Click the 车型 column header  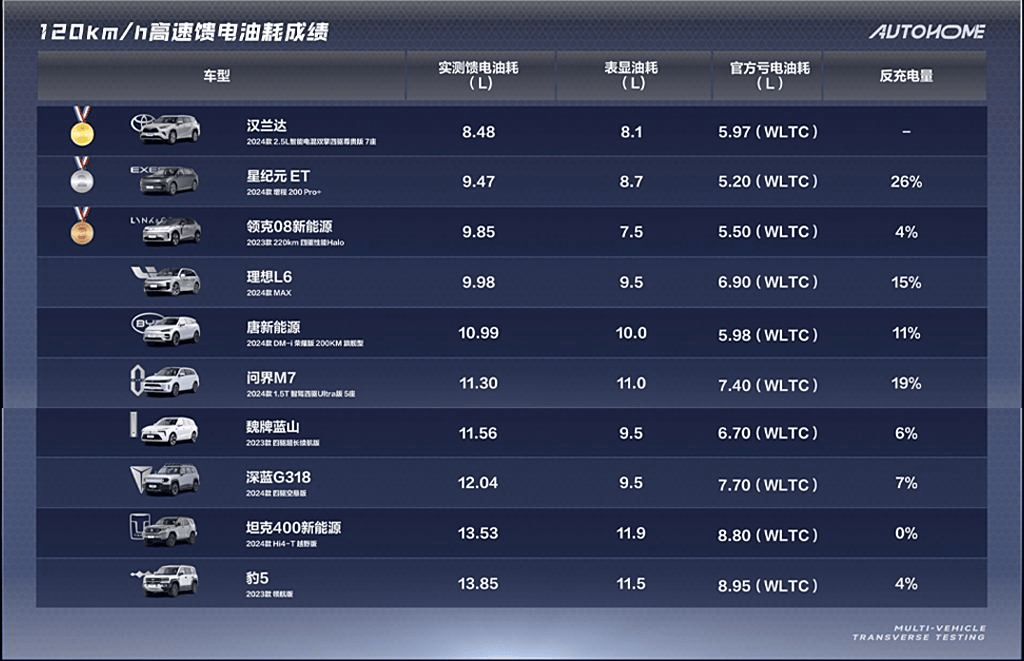tap(217, 76)
